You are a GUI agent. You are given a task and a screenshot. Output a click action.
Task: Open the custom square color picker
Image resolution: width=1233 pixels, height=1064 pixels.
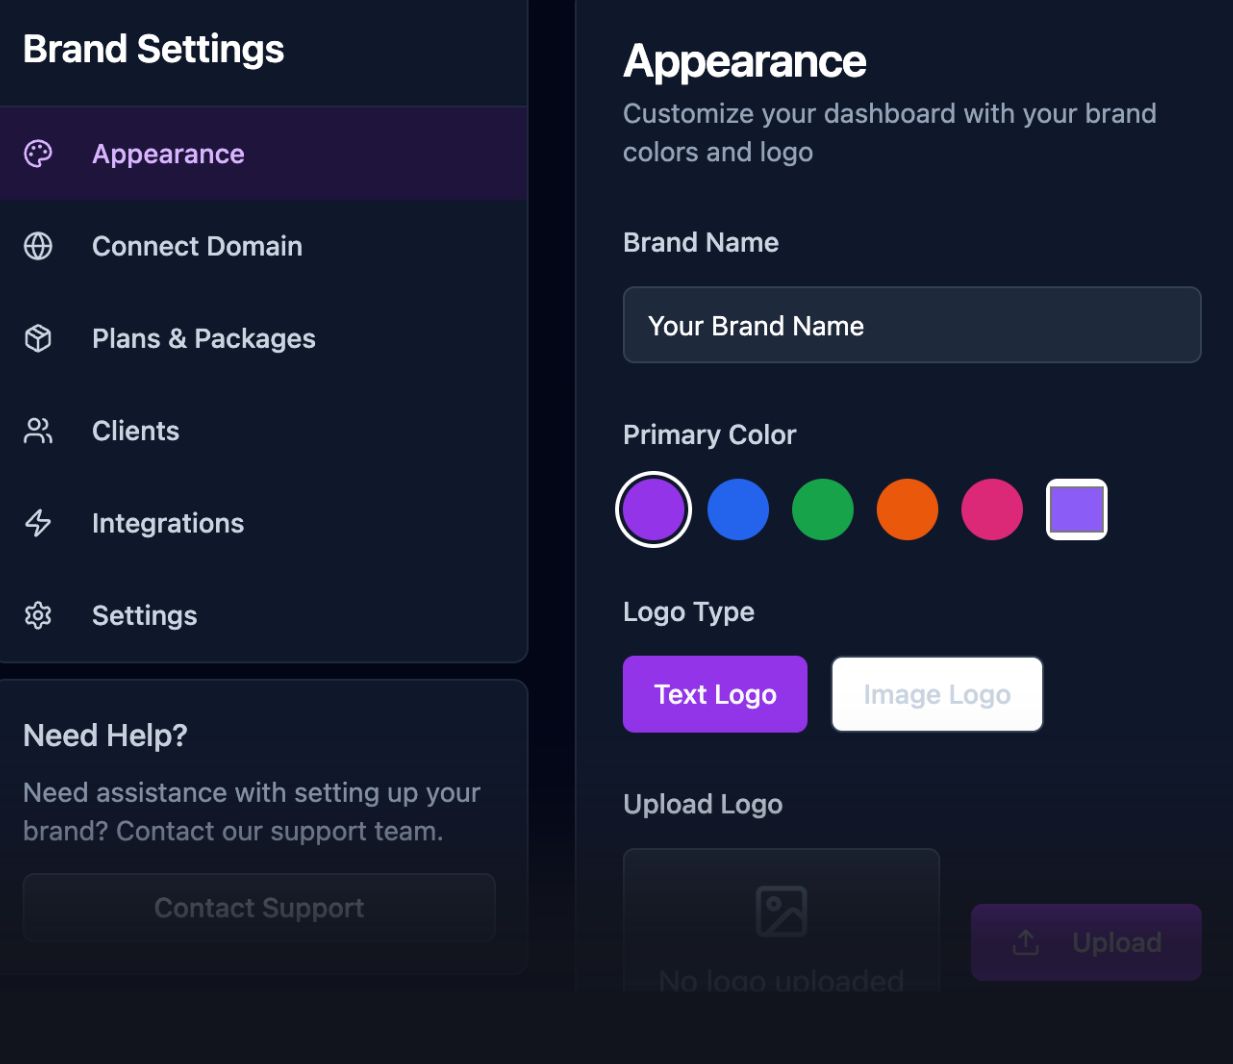[1076, 509]
